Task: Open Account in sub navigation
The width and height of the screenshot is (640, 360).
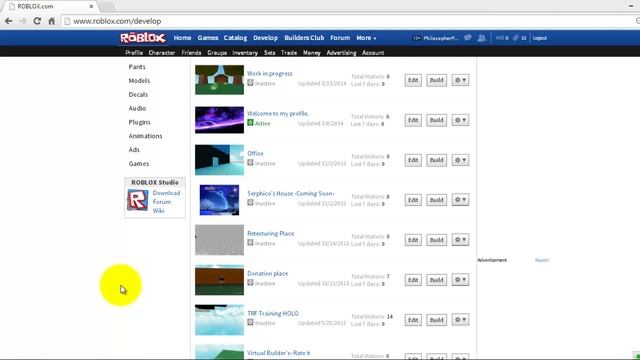Action: [x=373, y=53]
